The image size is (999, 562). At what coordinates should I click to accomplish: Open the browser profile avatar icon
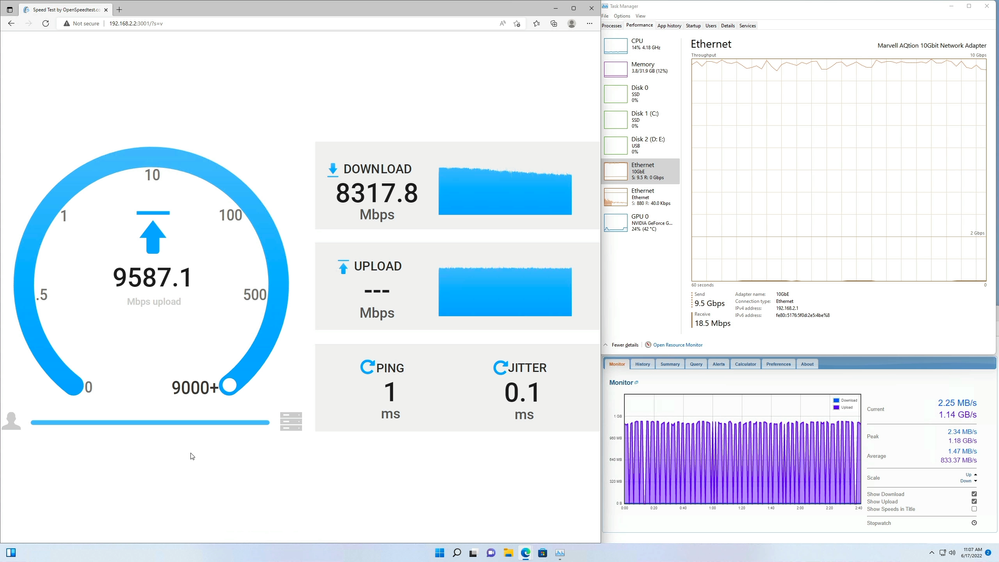tap(571, 23)
